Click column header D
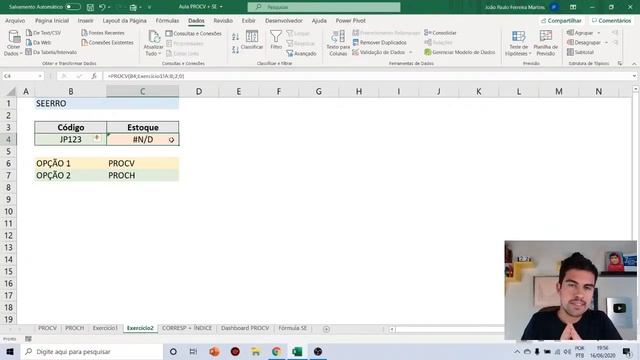The width and height of the screenshot is (640, 360). click(199, 91)
